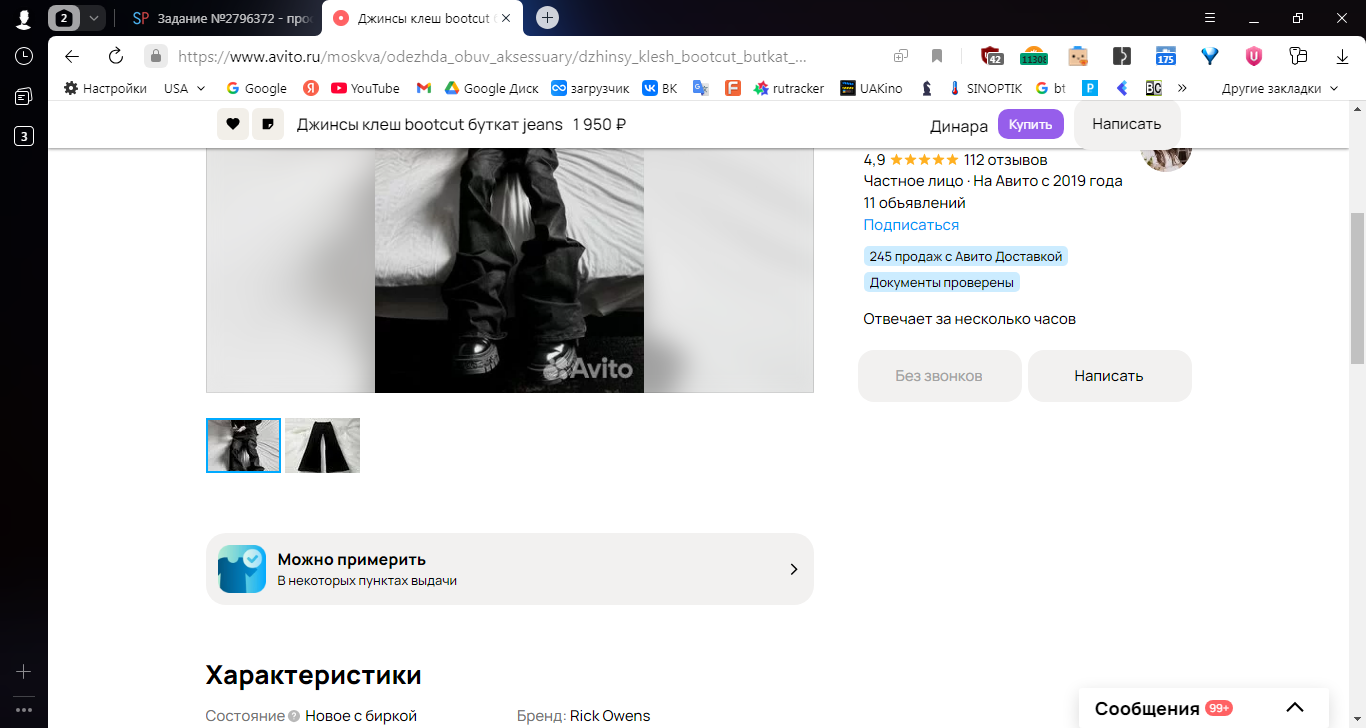
Task: Click the purple Купить button
Action: 1031,124
